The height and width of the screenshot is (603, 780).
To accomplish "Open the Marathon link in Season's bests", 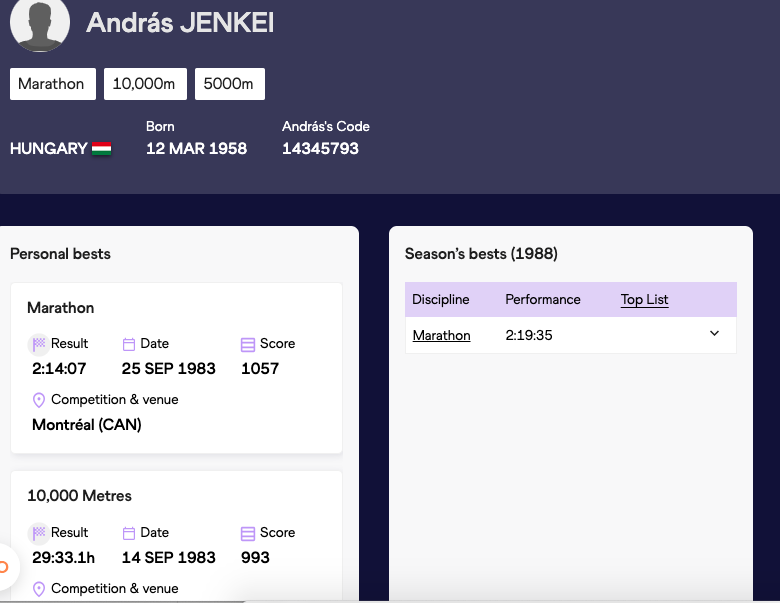I will click(x=441, y=336).
